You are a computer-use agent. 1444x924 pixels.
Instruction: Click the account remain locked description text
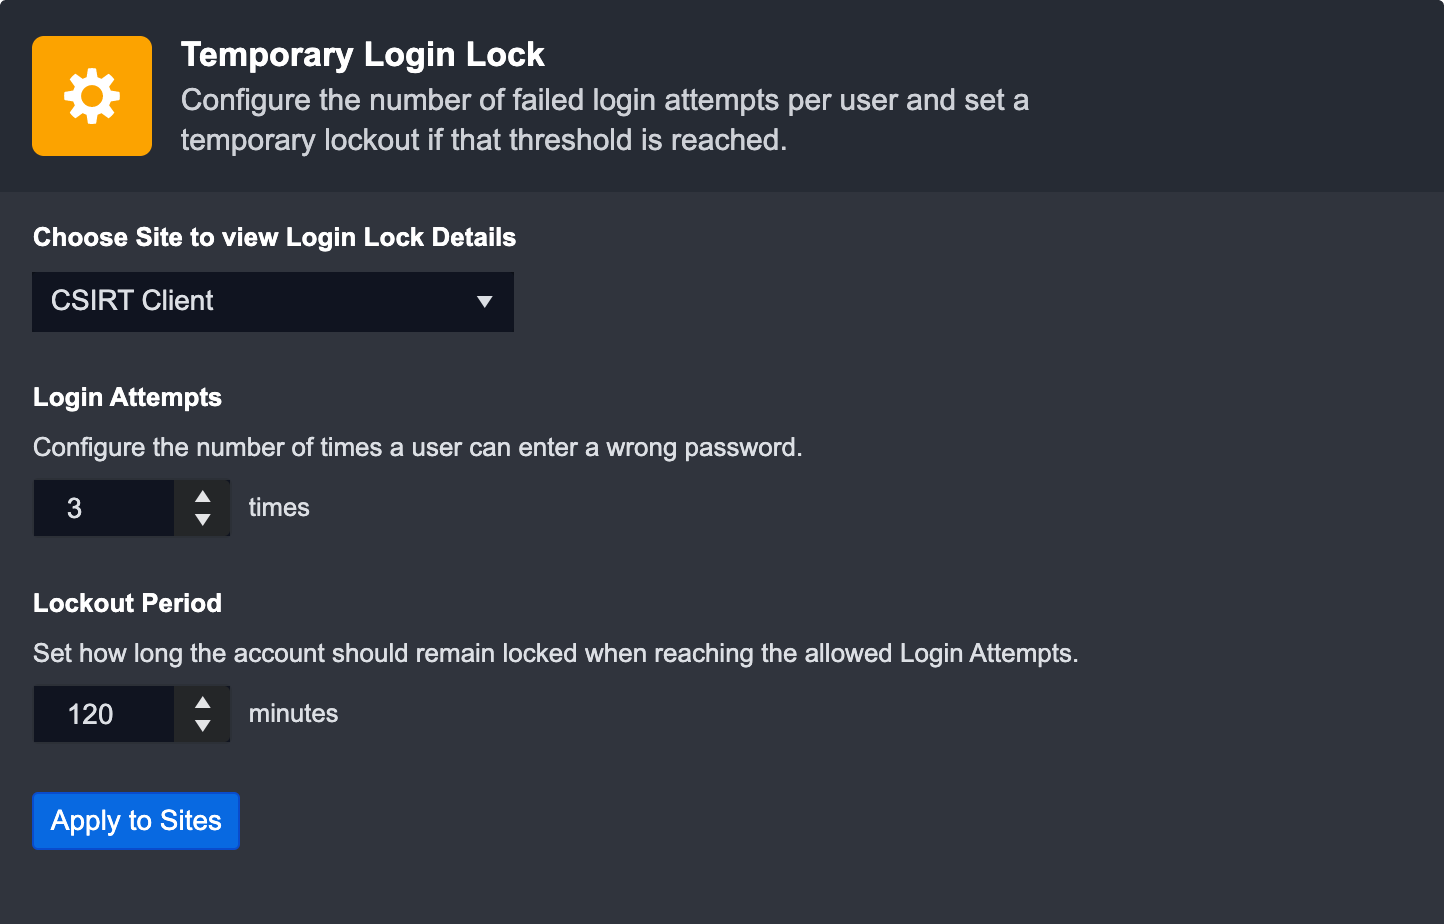point(555,653)
